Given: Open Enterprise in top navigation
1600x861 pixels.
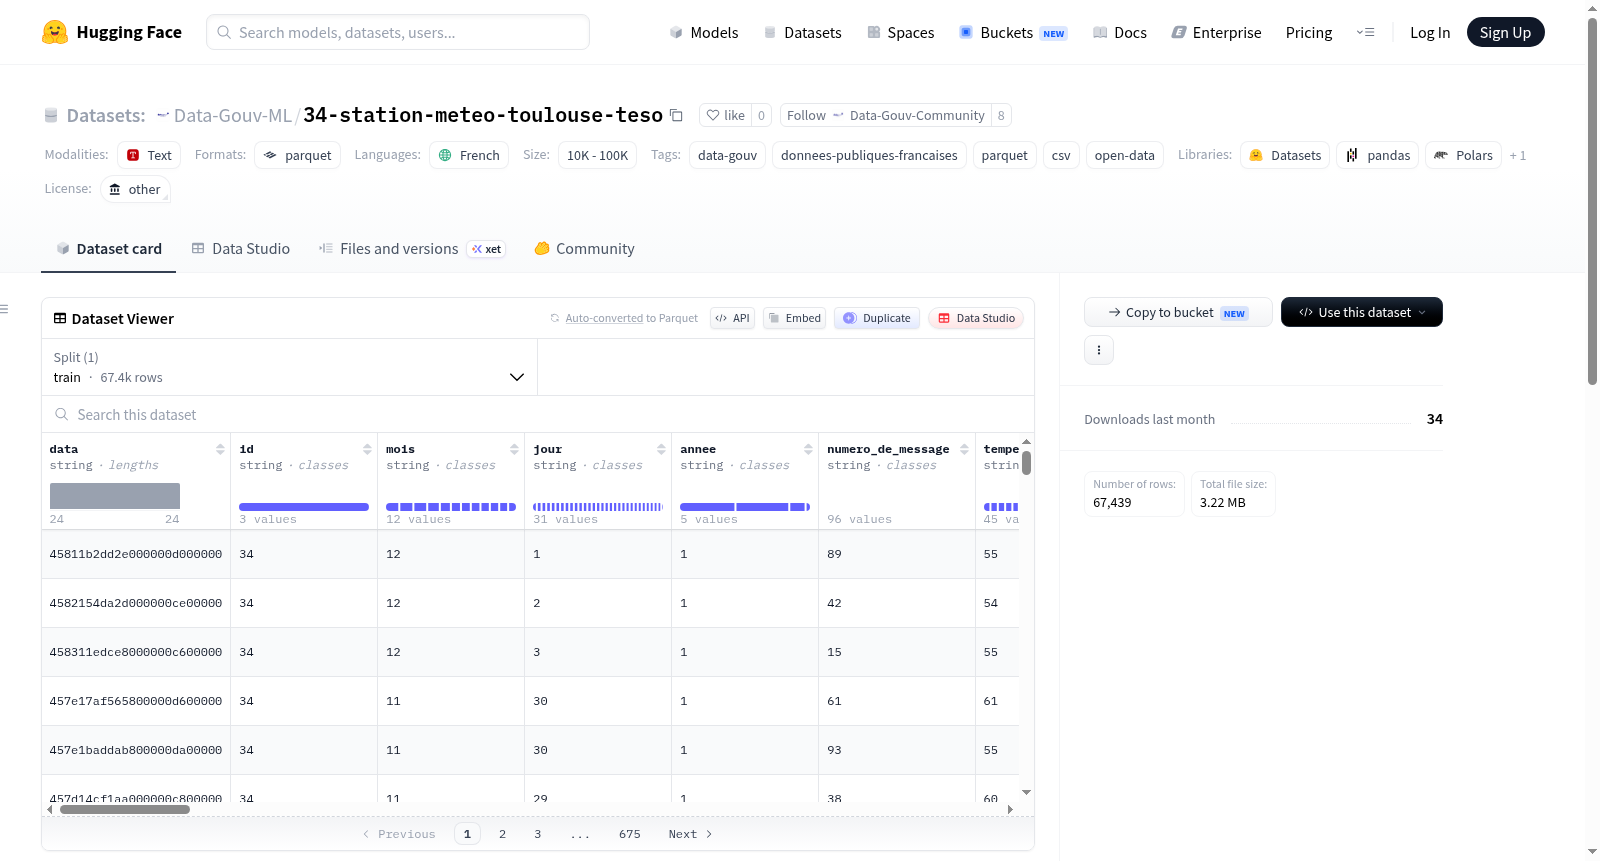Looking at the screenshot, I should 1216,33.
